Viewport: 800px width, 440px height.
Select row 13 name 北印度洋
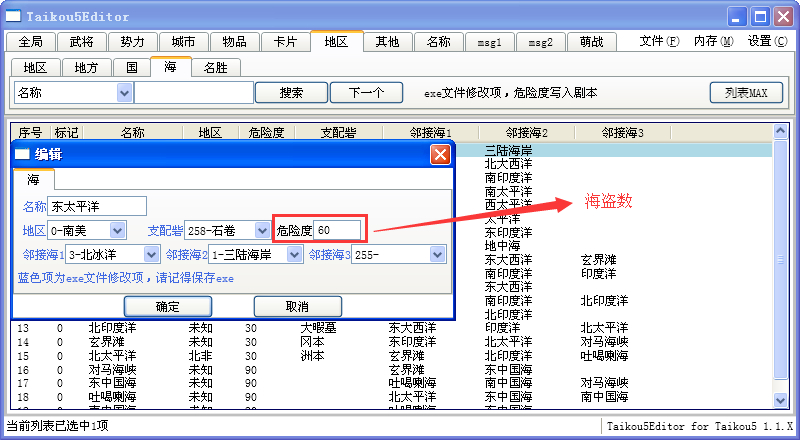pyautogui.click(x=112, y=328)
